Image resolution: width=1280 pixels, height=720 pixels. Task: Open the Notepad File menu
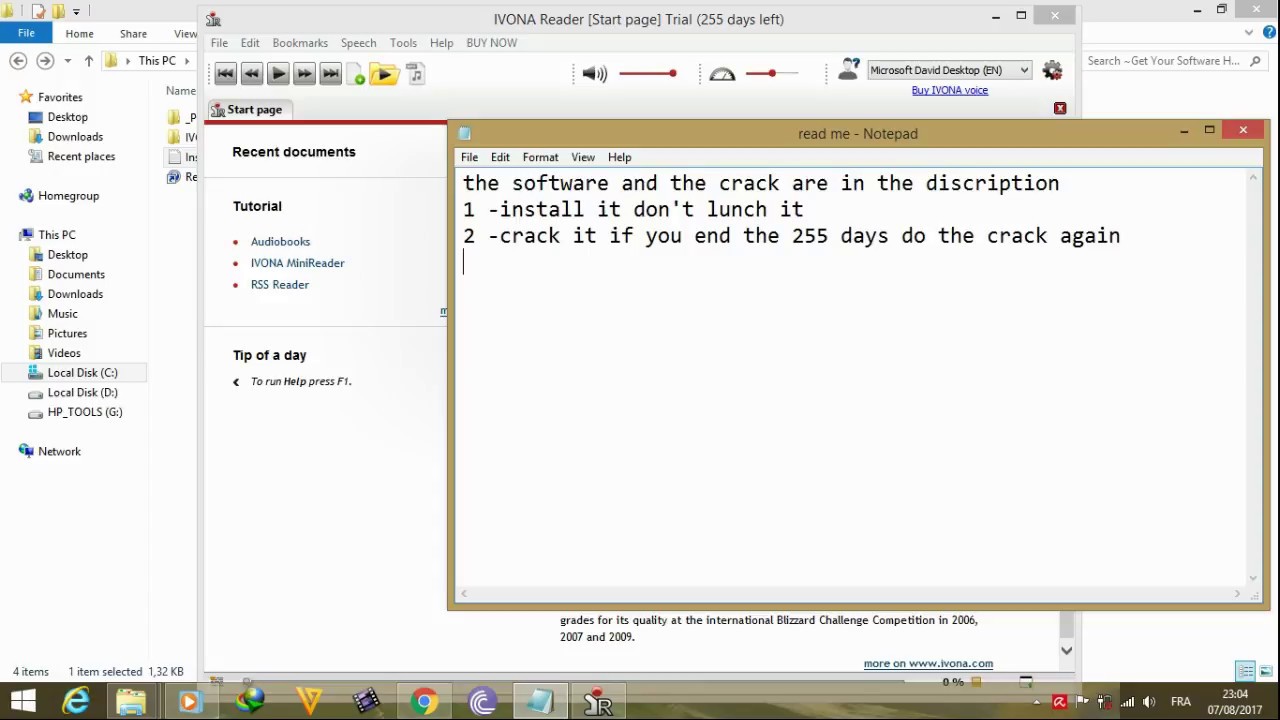(469, 157)
